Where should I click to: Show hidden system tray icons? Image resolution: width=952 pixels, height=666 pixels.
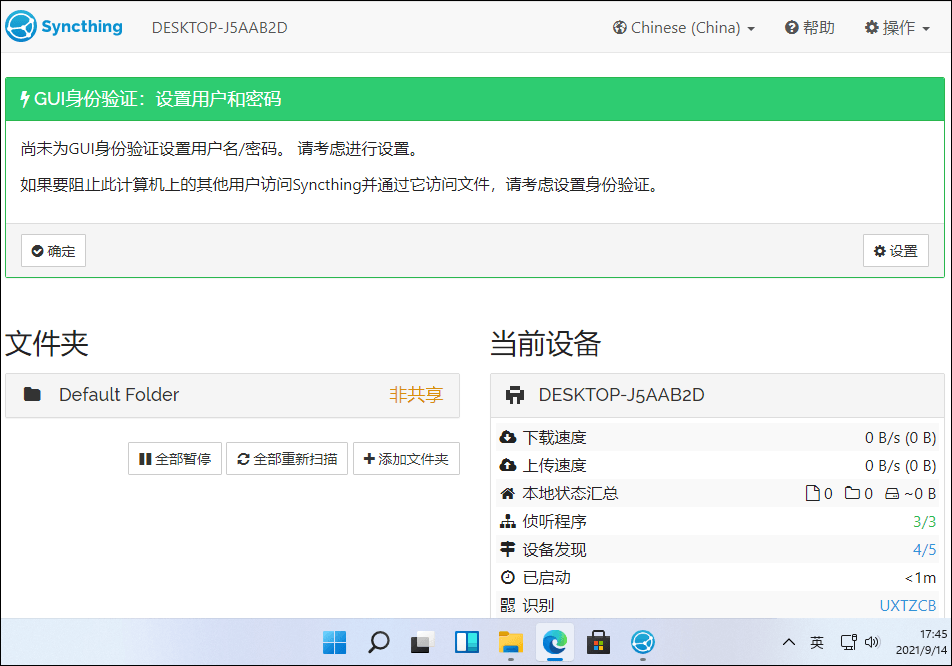pyautogui.click(x=789, y=642)
